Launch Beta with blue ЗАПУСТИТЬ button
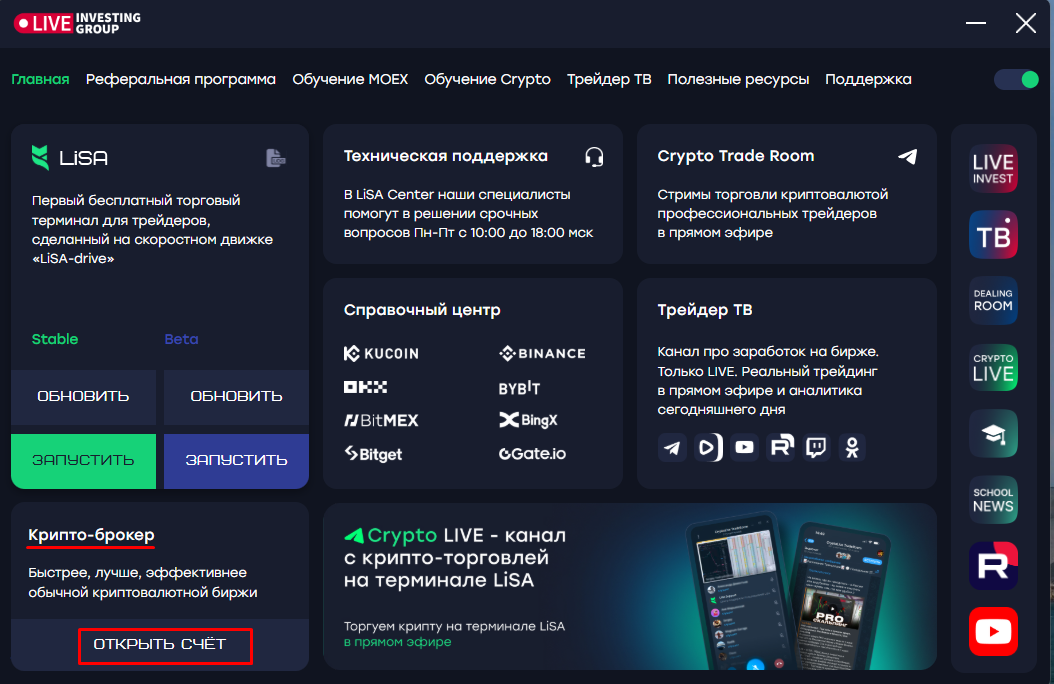Viewport: 1054px width, 684px height. click(x=236, y=461)
